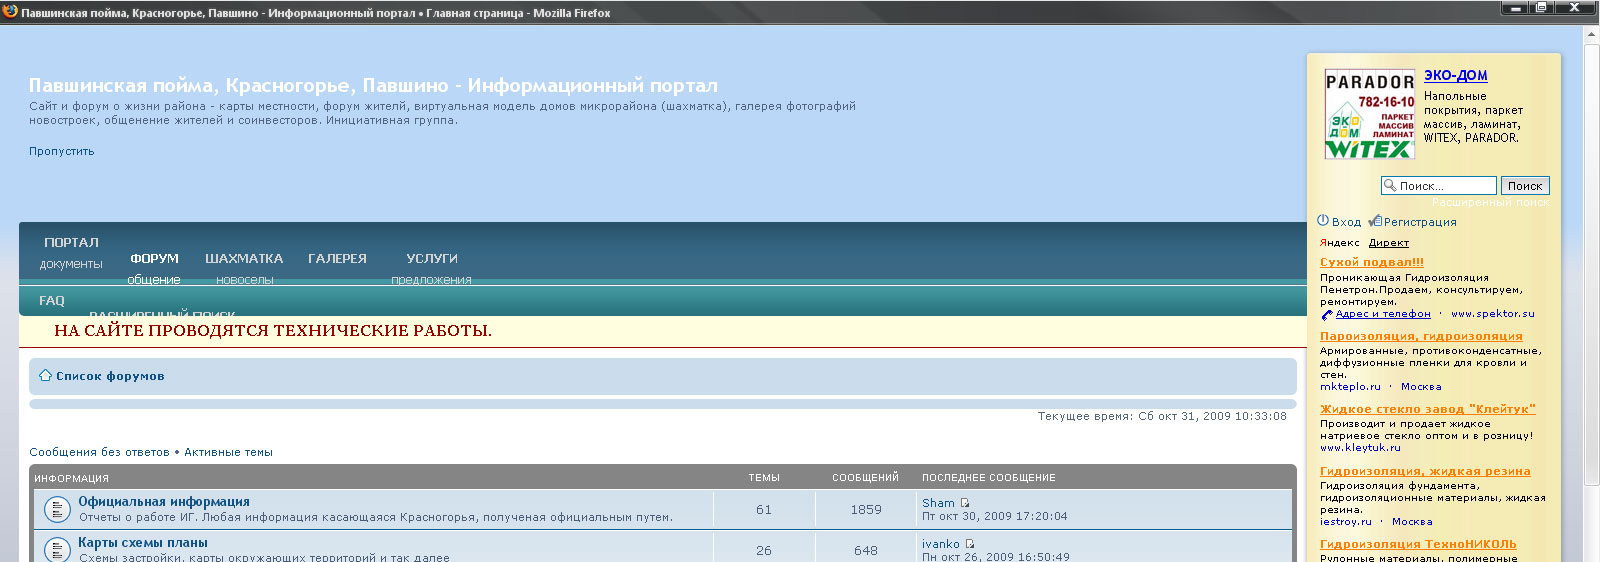Click the PARADOR WITEX ad thumbnail
Image resolution: width=1600 pixels, height=562 pixels.
click(1369, 114)
